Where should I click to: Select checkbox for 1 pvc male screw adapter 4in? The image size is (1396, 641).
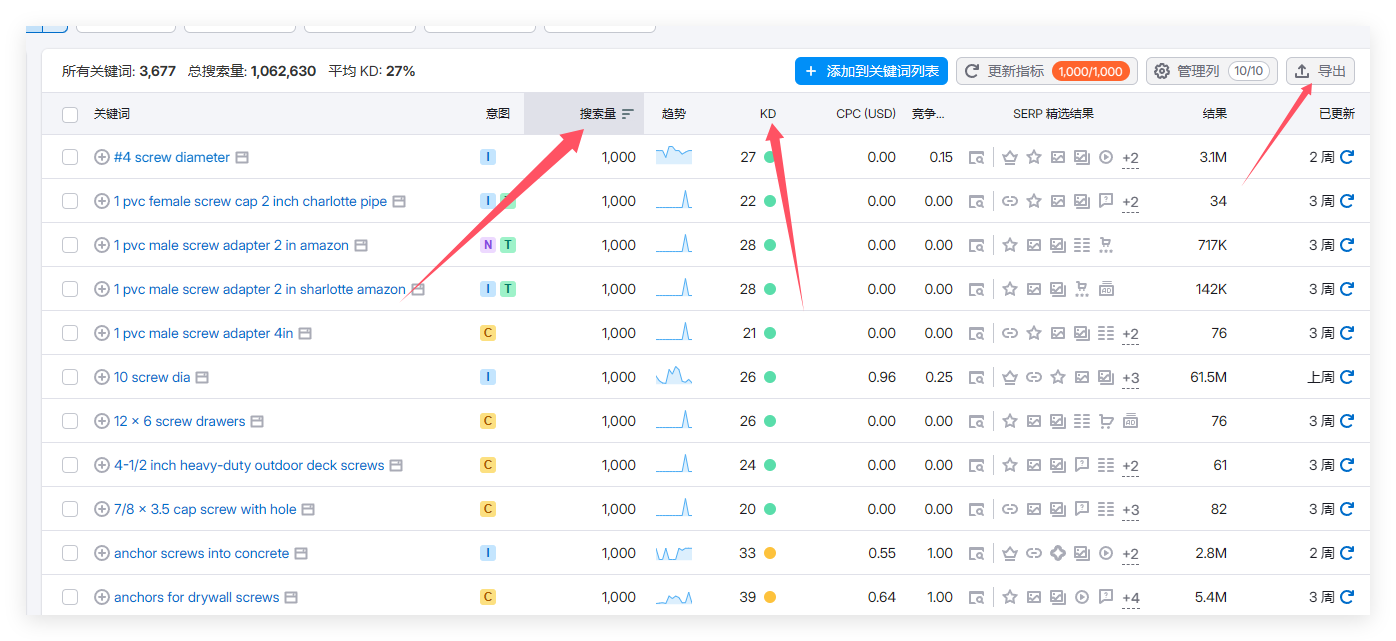(70, 333)
